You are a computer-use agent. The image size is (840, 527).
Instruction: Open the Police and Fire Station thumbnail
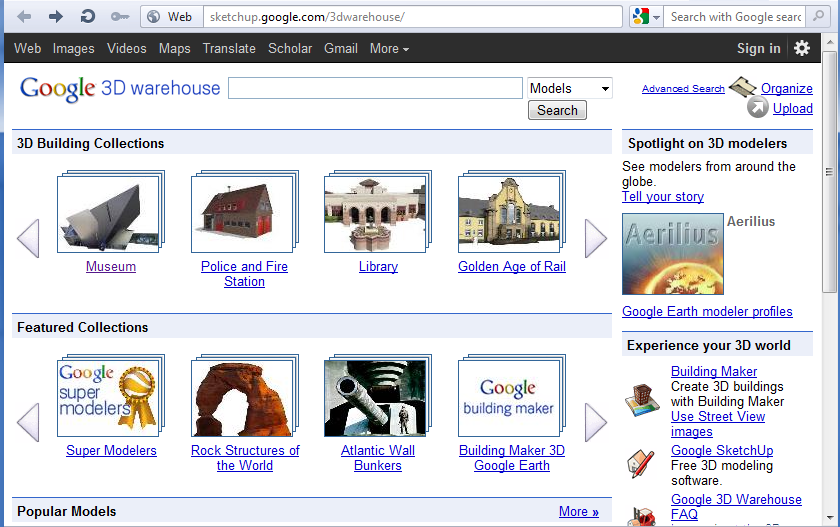(x=244, y=212)
